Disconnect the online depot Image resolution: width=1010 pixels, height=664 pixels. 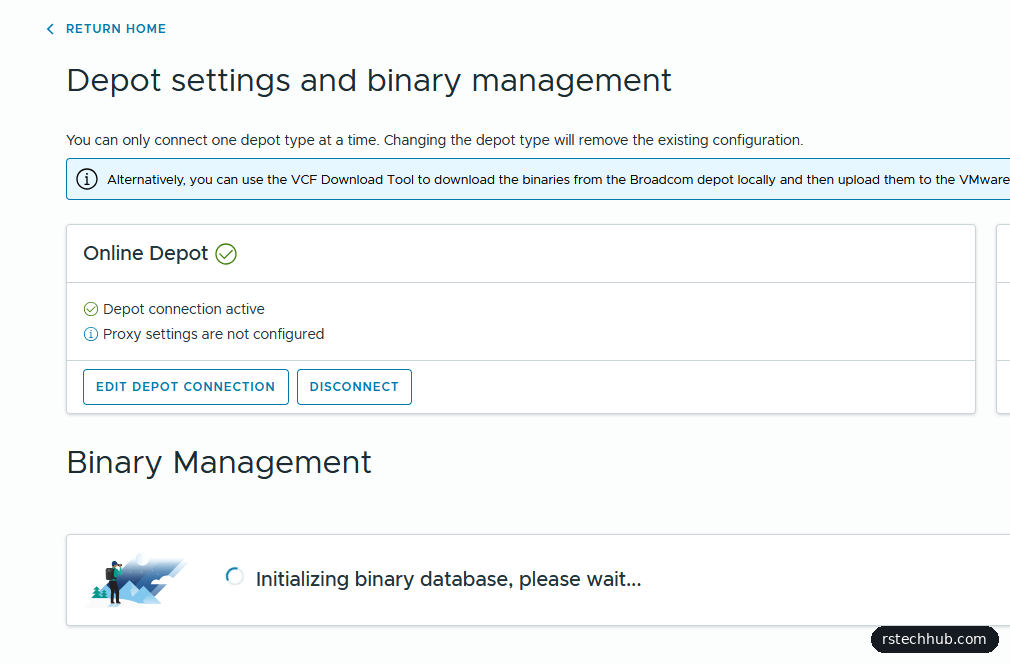[x=354, y=387]
